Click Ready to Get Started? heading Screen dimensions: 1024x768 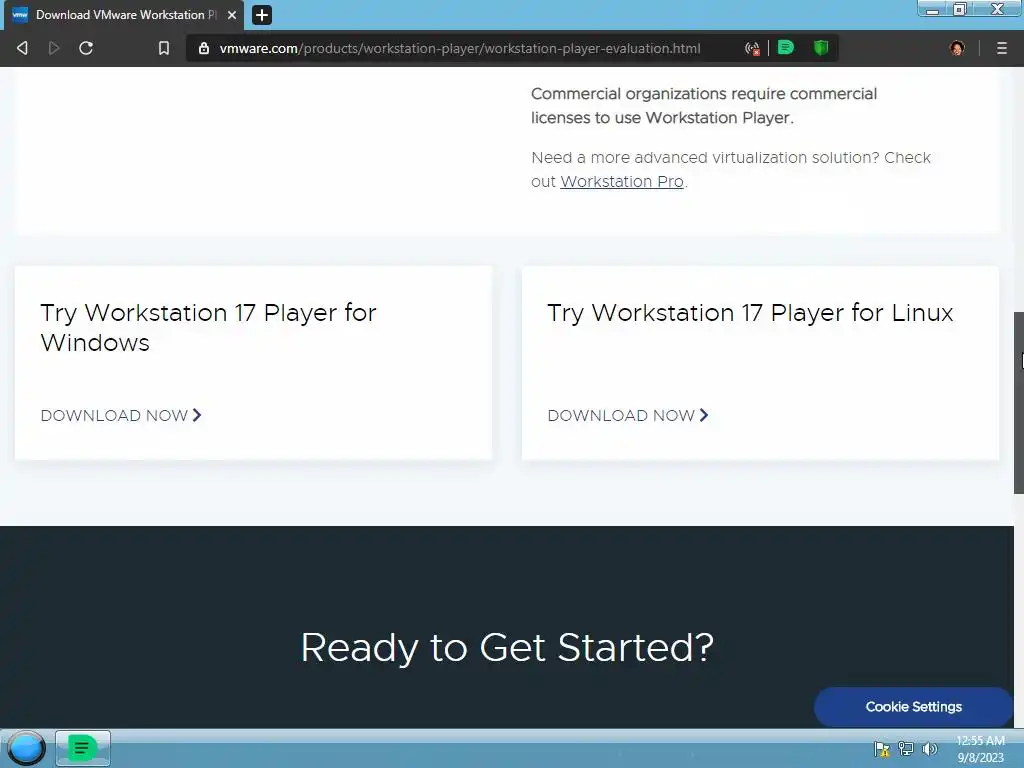click(x=507, y=648)
